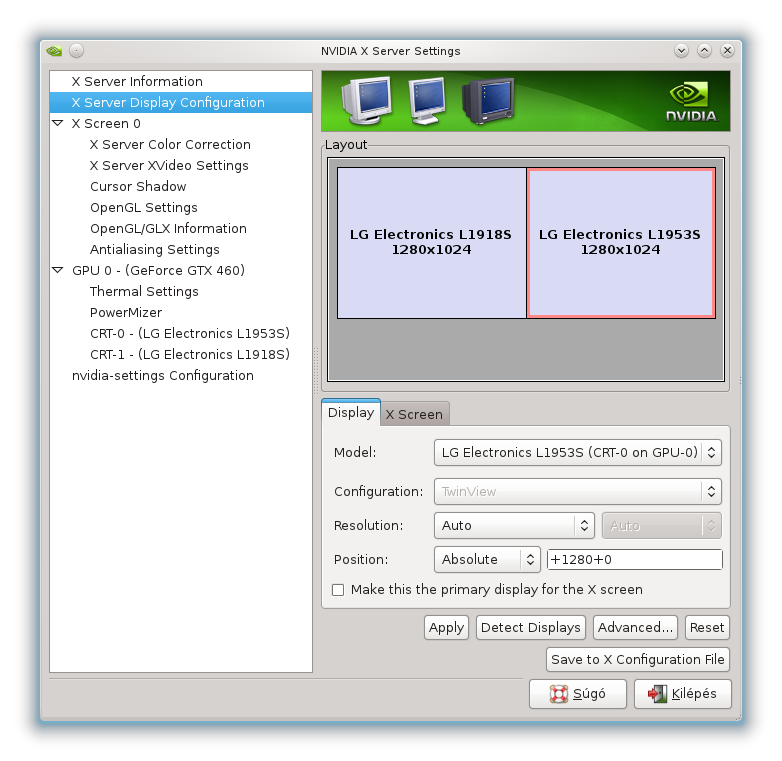Open the Model dropdown
The height and width of the screenshot is (761, 782).
[x=578, y=452]
